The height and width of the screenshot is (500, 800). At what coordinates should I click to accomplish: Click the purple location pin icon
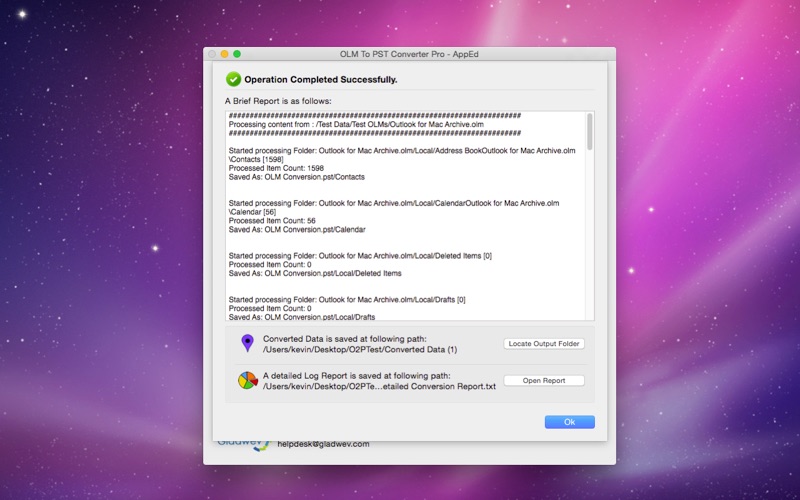click(247, 343)
